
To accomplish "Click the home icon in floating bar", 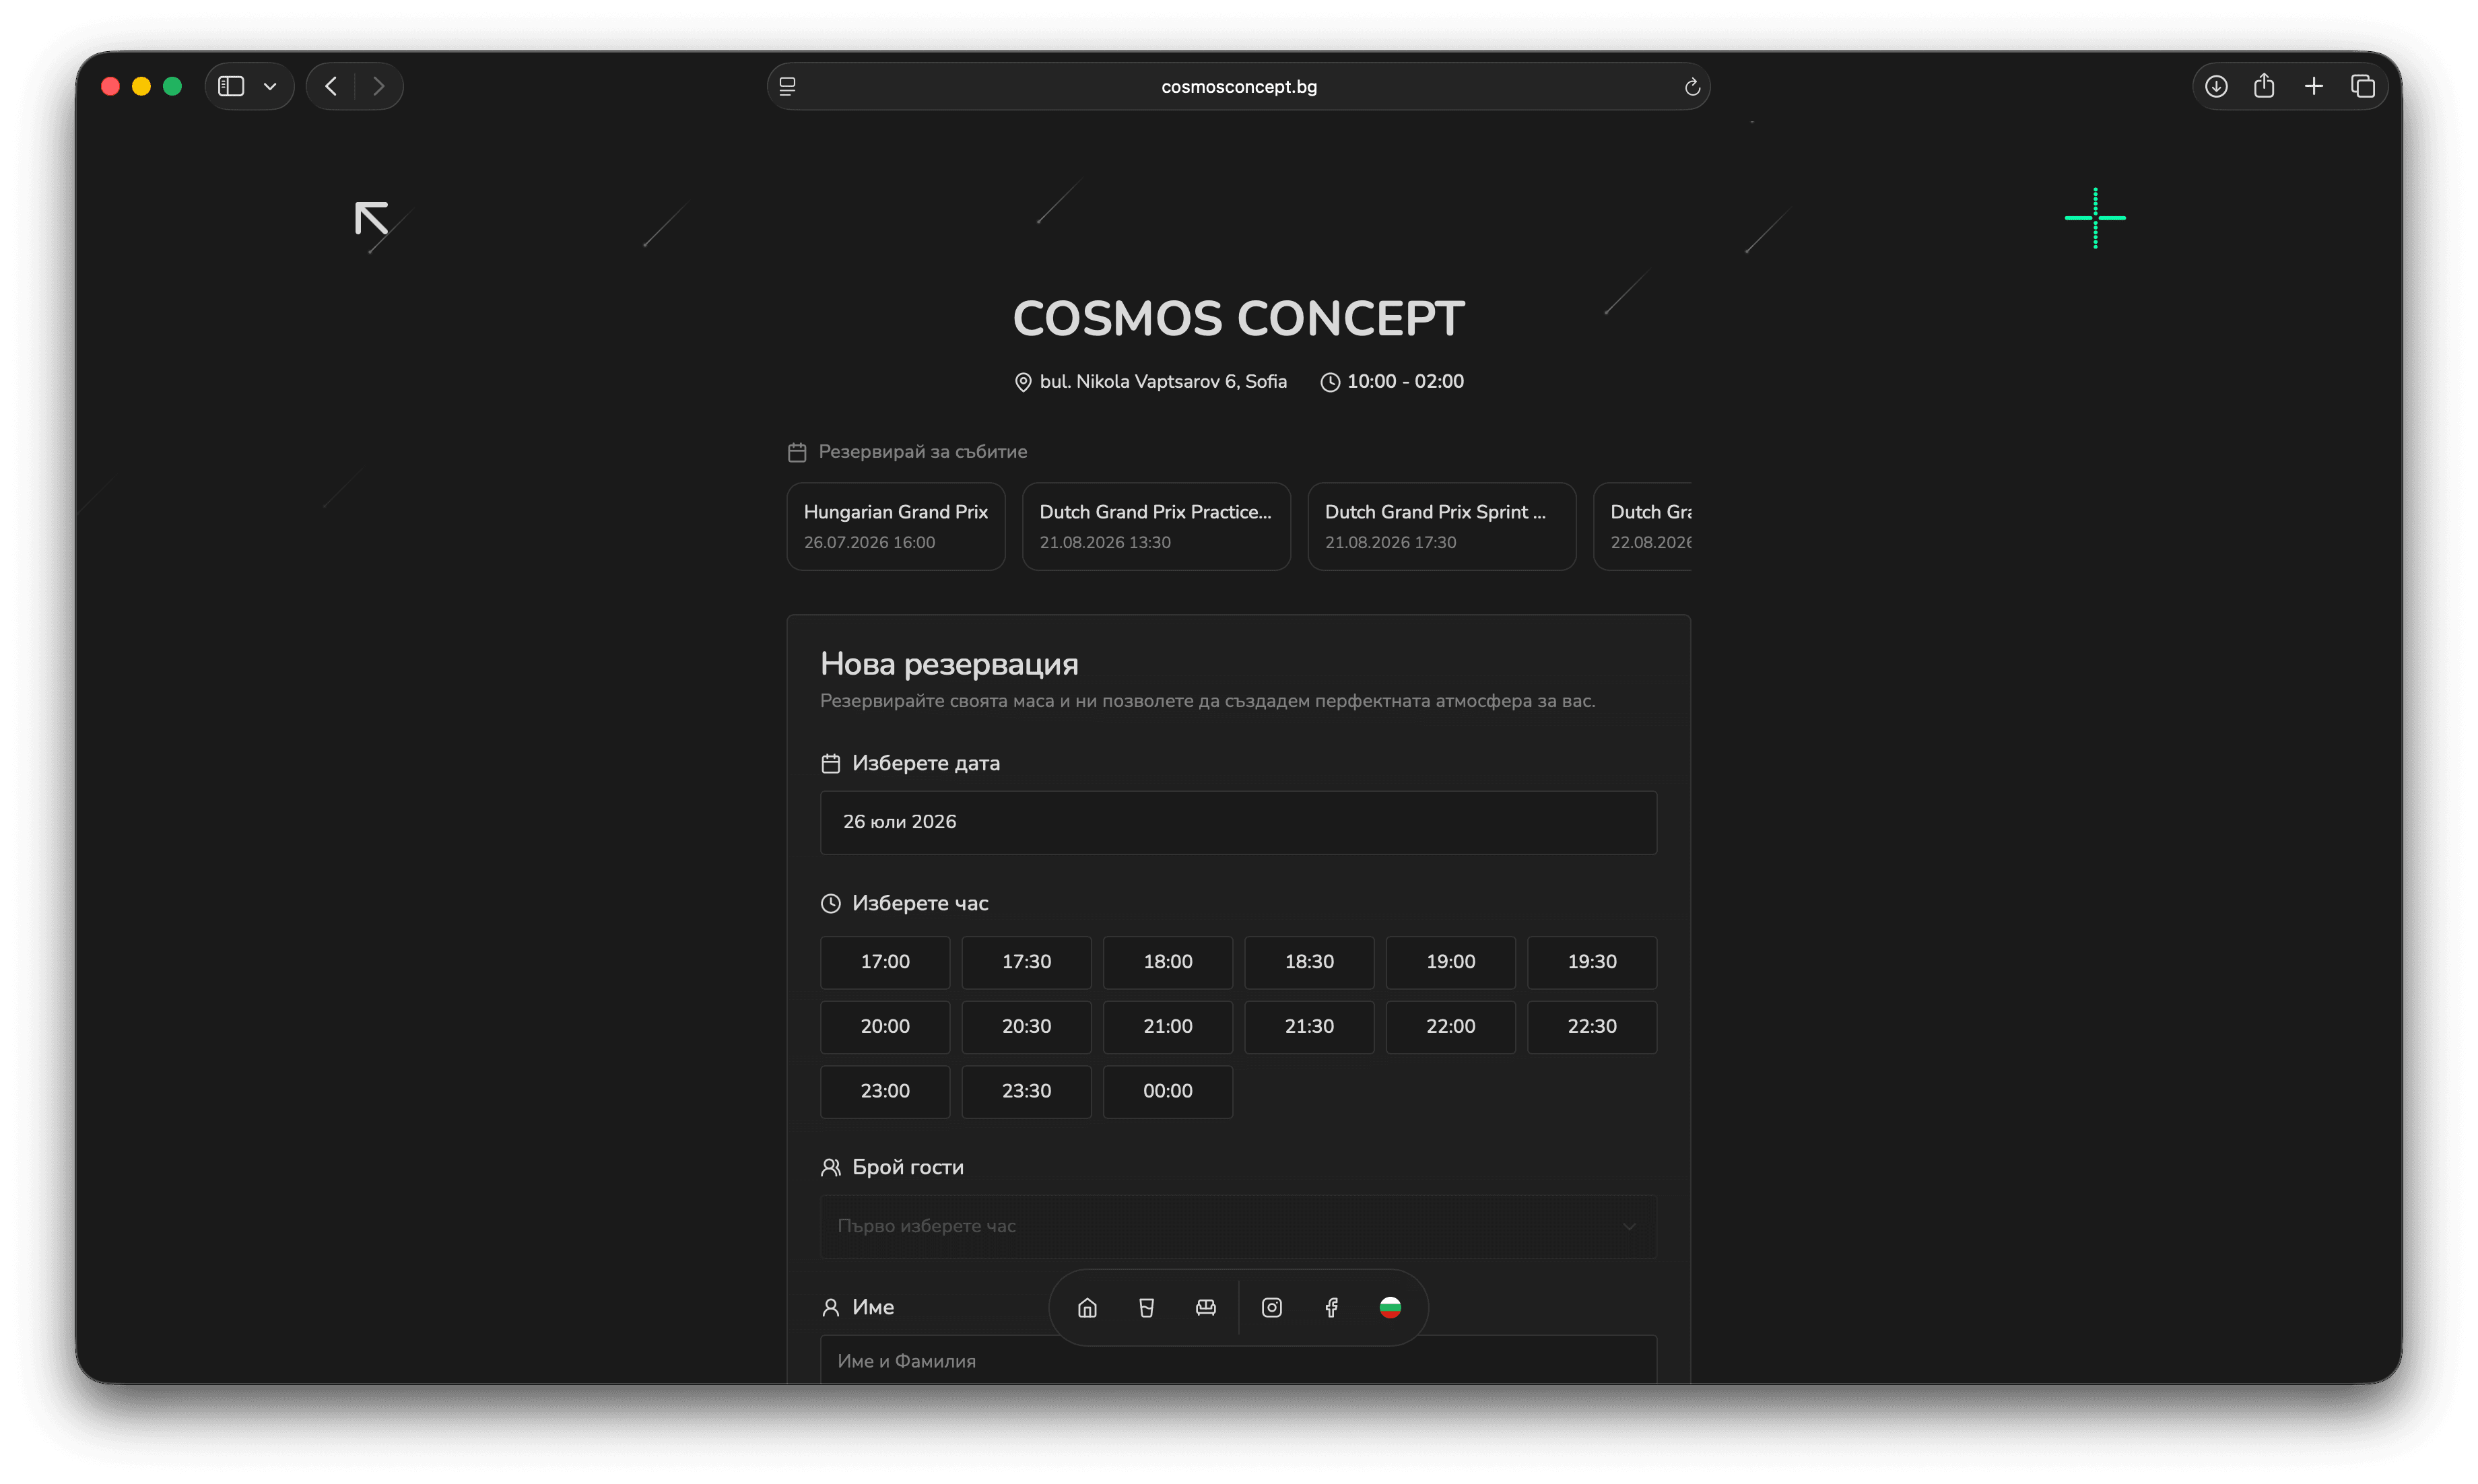I will click(x=1087, y=1308).
